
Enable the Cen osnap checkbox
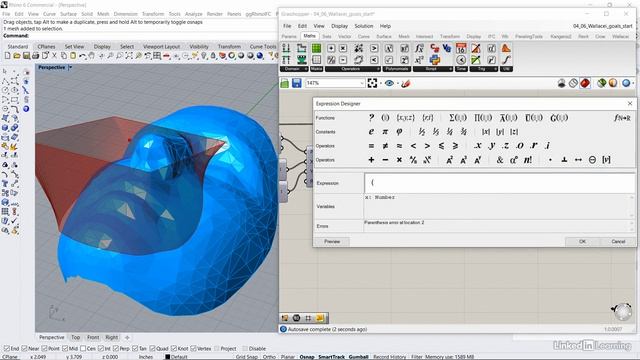[x=83, y=349]
